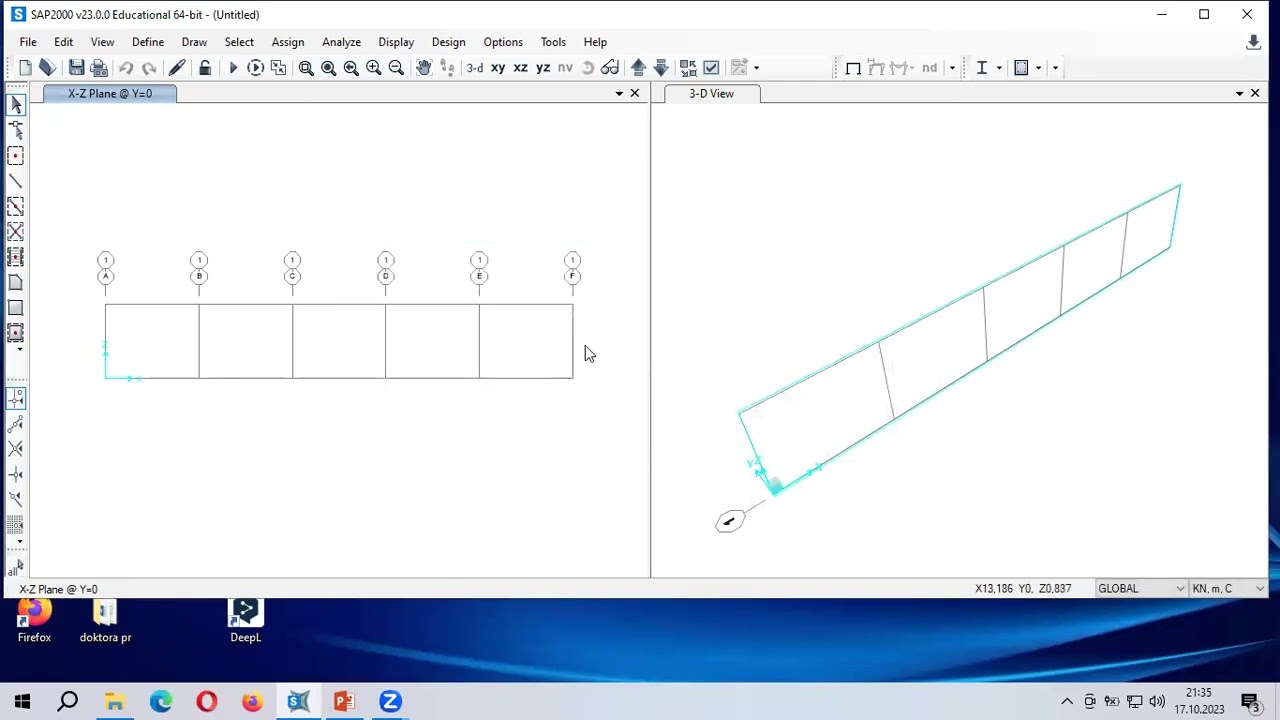Viewport: 1280px width, 720px height.
Task: Open the Analyze menu
Action: (x=341, y=42)
